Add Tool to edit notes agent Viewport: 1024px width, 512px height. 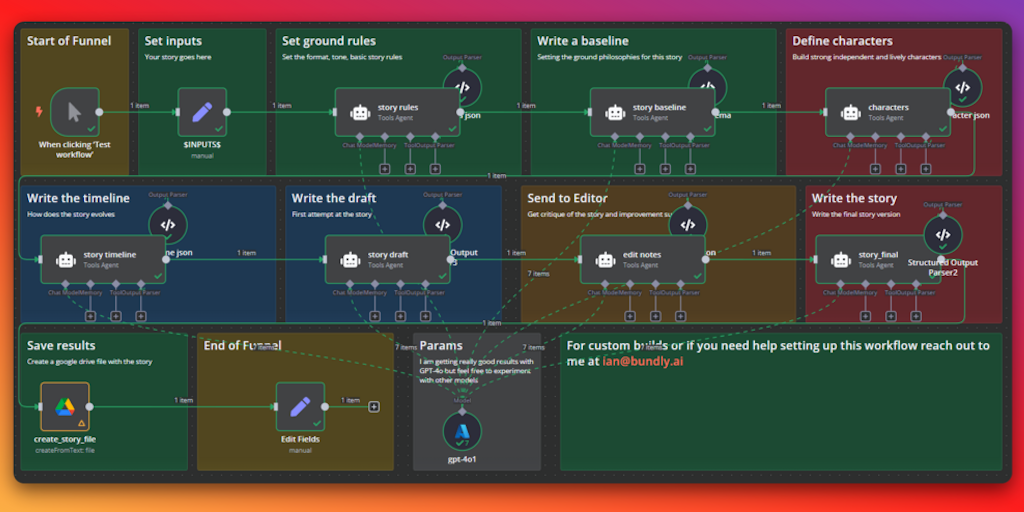(655, 316)
